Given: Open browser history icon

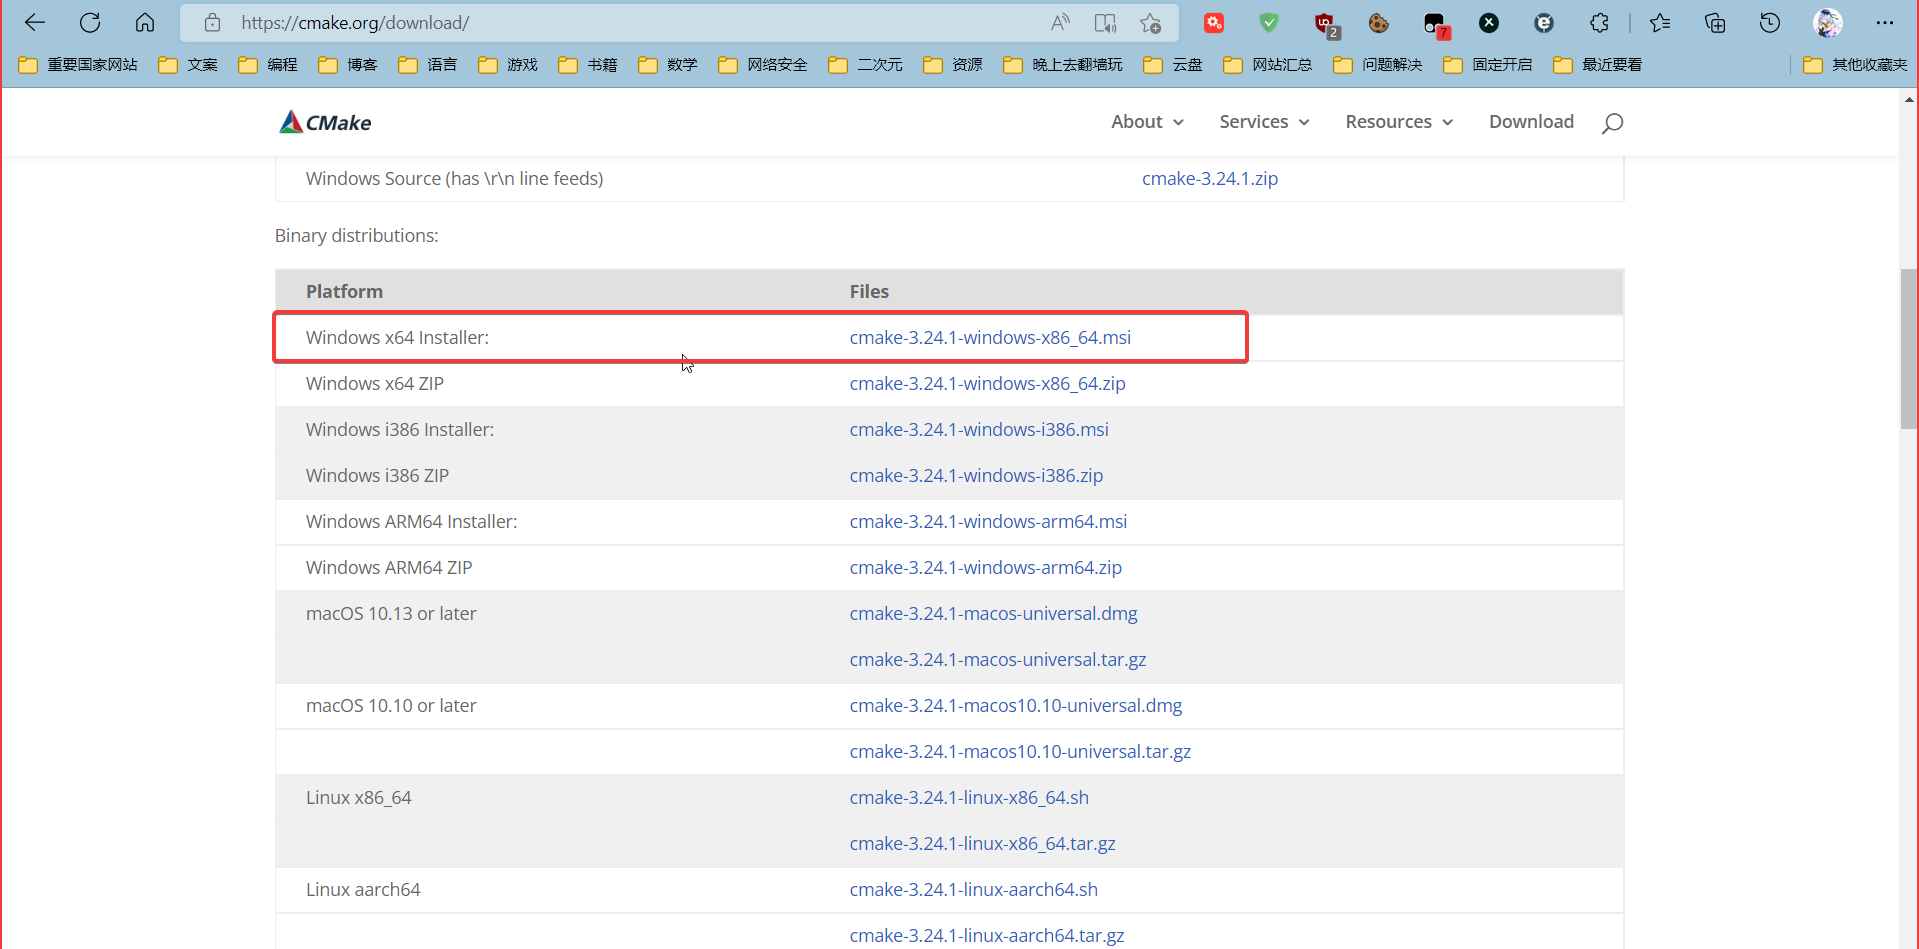Looking at the screenshot, I should (x=1770, y=22).
